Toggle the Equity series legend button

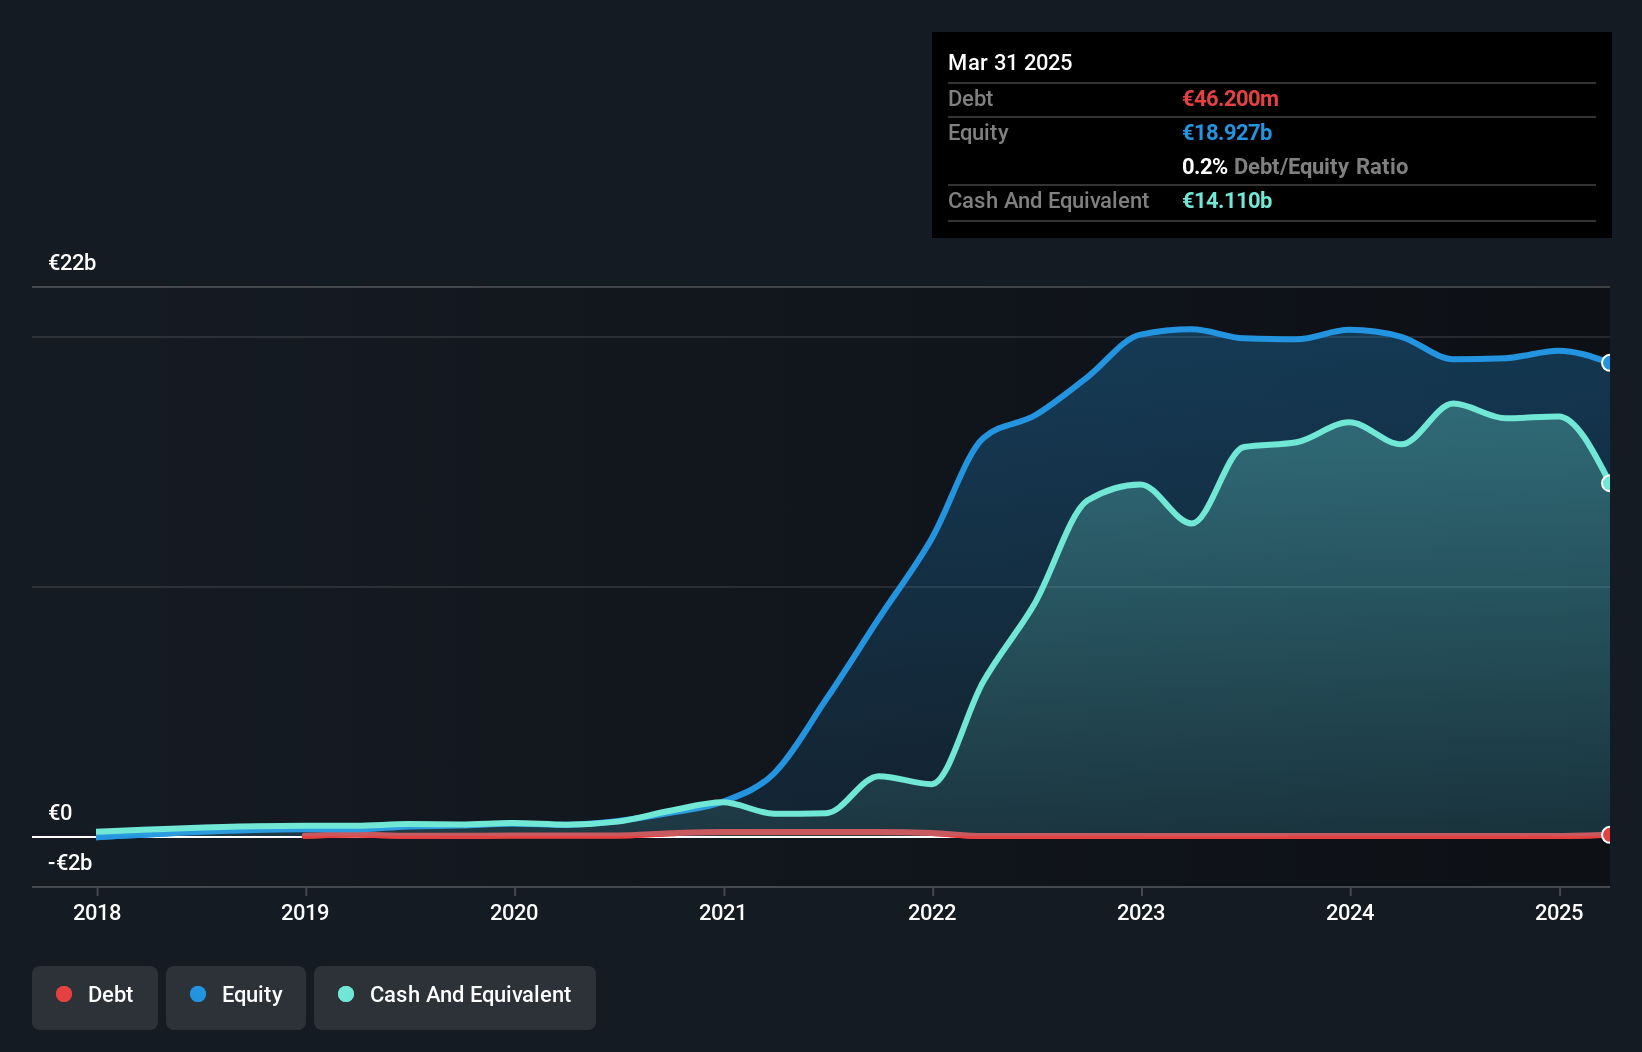236,997
